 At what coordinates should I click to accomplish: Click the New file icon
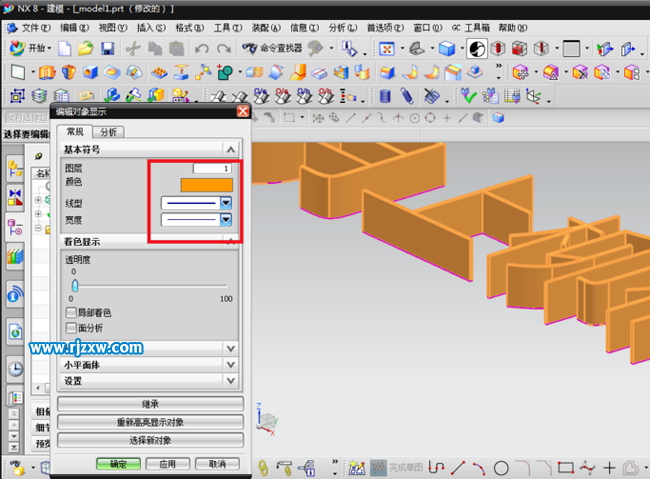(64, 49)
